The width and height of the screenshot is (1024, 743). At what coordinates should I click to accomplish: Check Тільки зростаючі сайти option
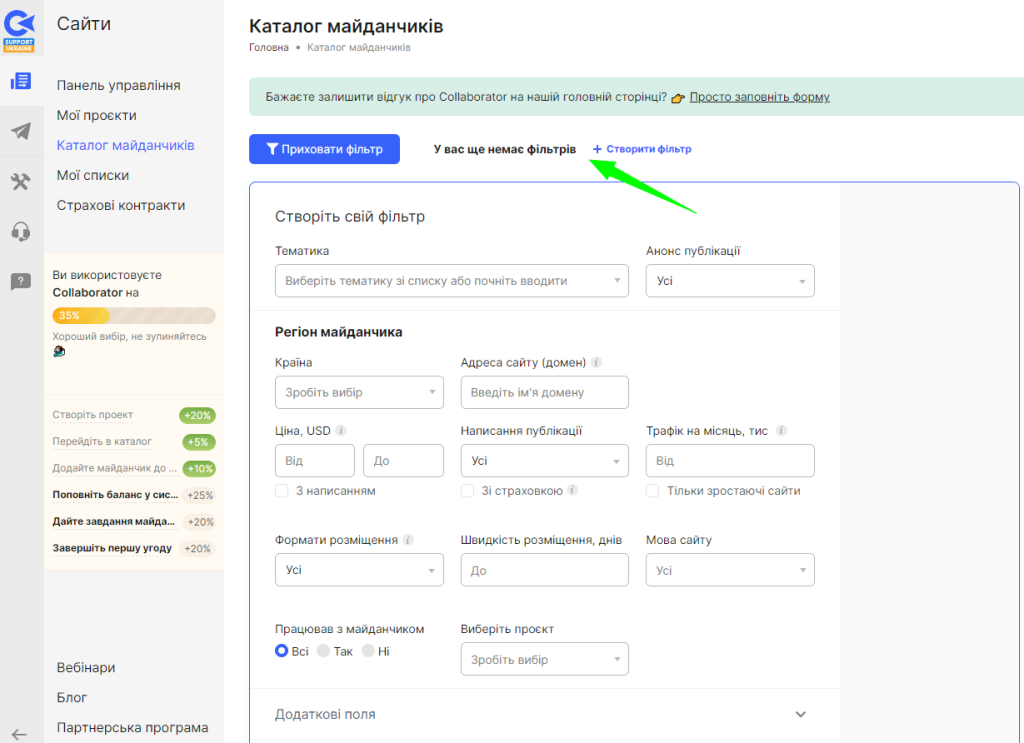coord(653,491)
